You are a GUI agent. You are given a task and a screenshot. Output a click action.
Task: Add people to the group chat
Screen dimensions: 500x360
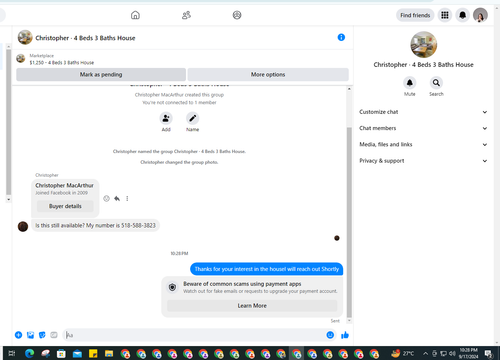pos(166,118)
